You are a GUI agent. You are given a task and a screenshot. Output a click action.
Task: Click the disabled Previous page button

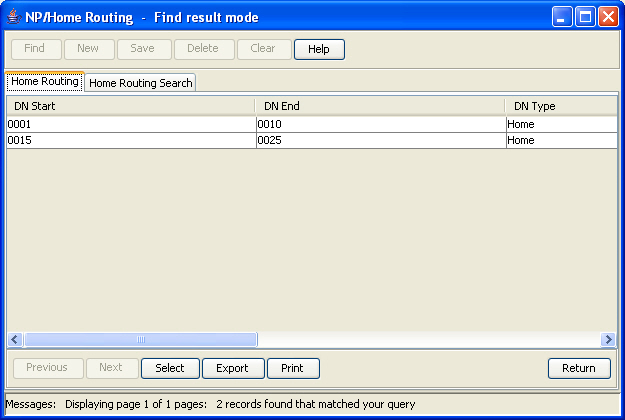48,368
